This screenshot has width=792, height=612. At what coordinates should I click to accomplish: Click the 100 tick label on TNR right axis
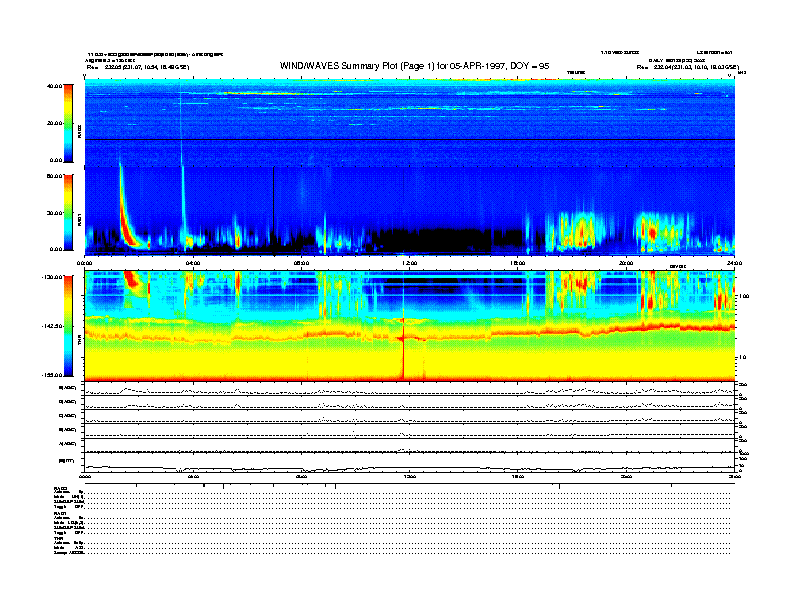coord(744,296)
